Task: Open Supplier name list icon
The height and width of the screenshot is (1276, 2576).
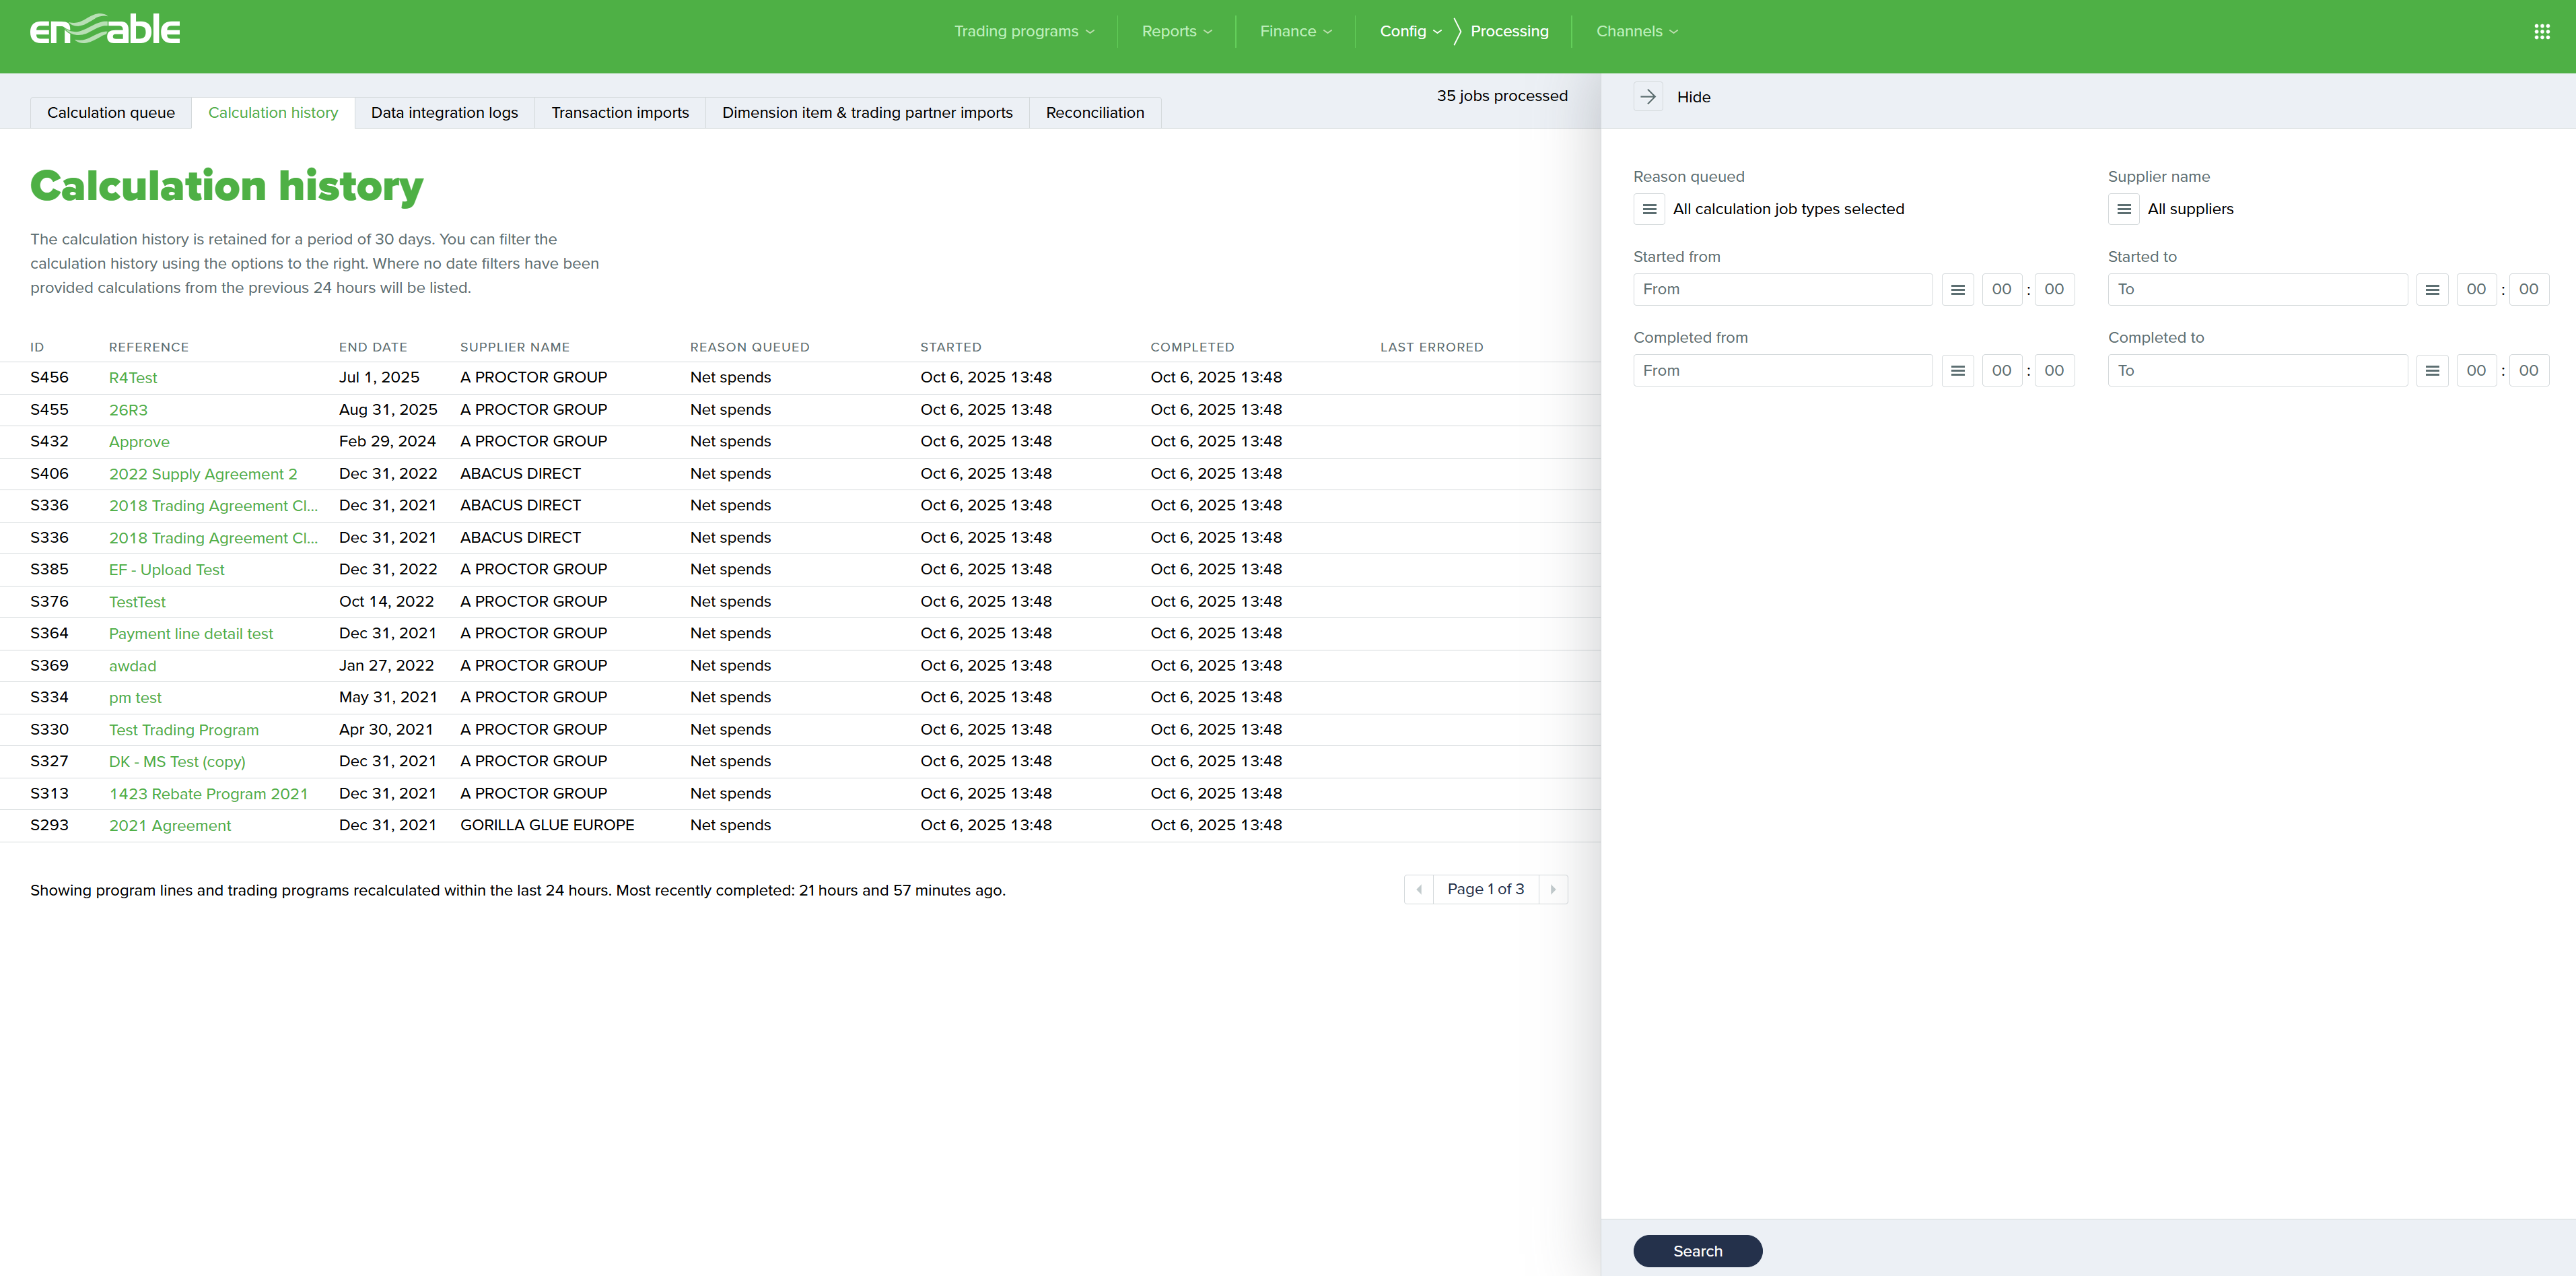Action: coord(2123,209)
